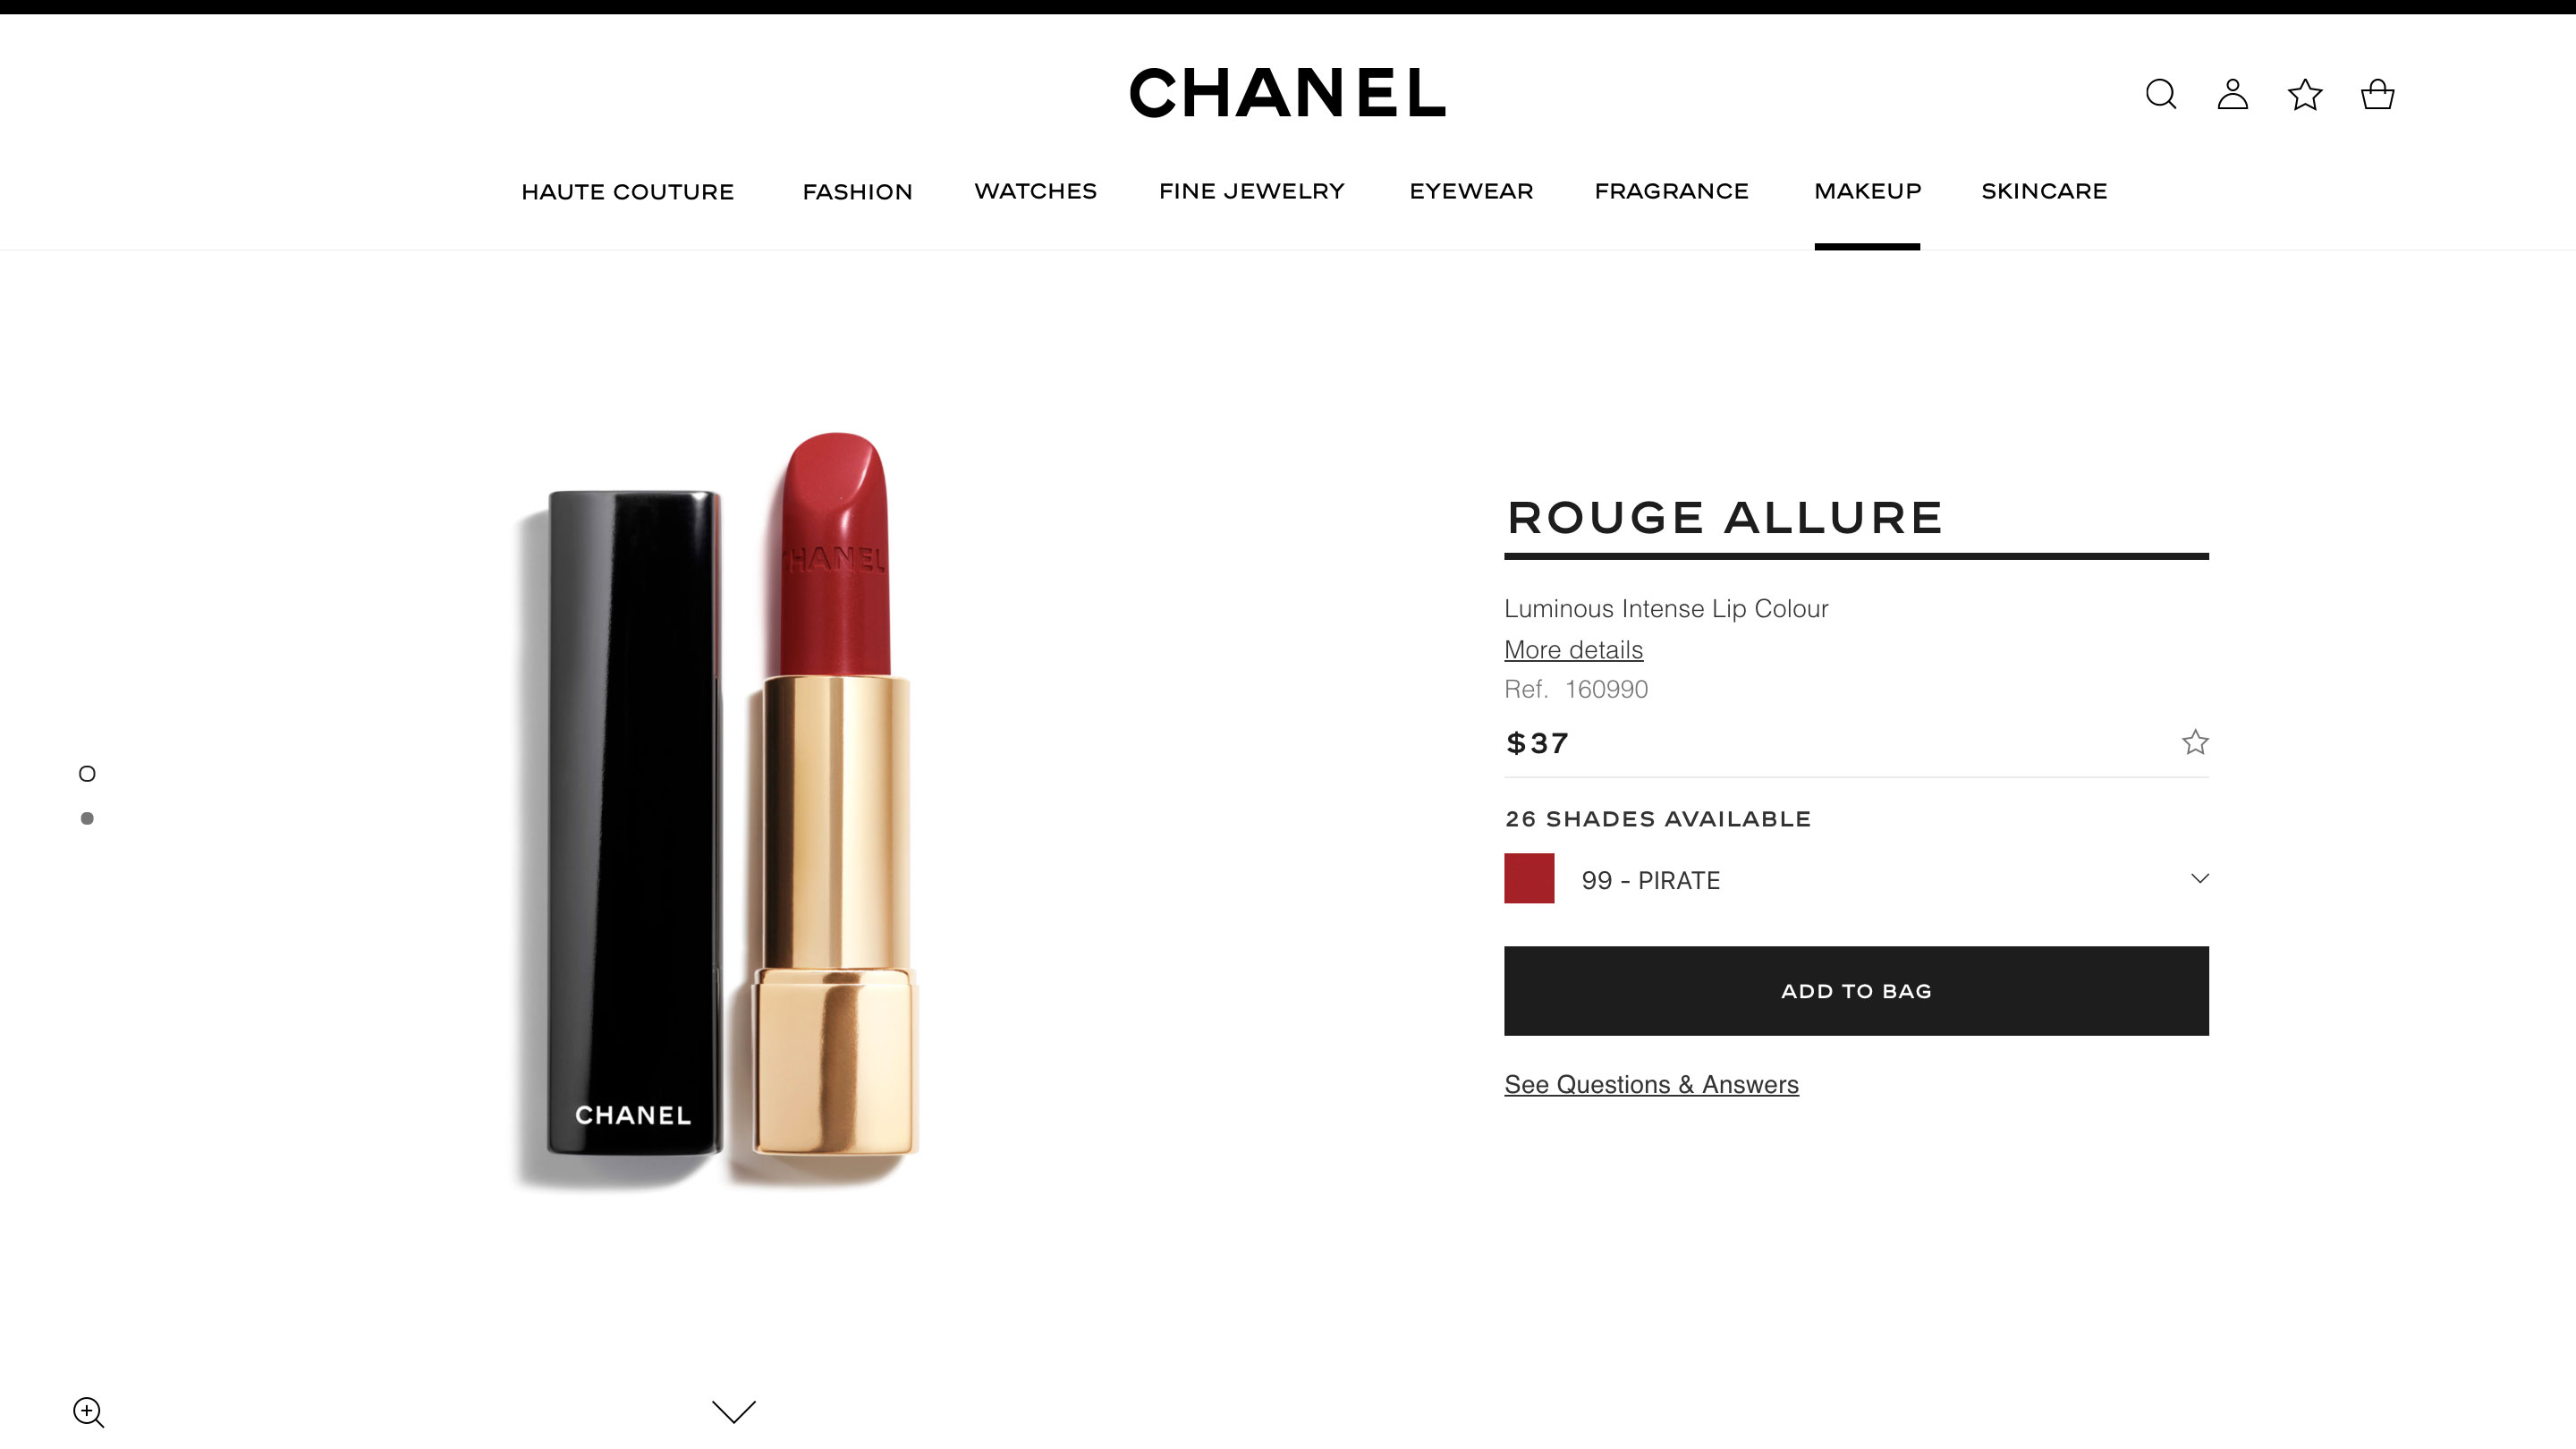Open See Questions & Answers link

[x=1651, y=1084]
